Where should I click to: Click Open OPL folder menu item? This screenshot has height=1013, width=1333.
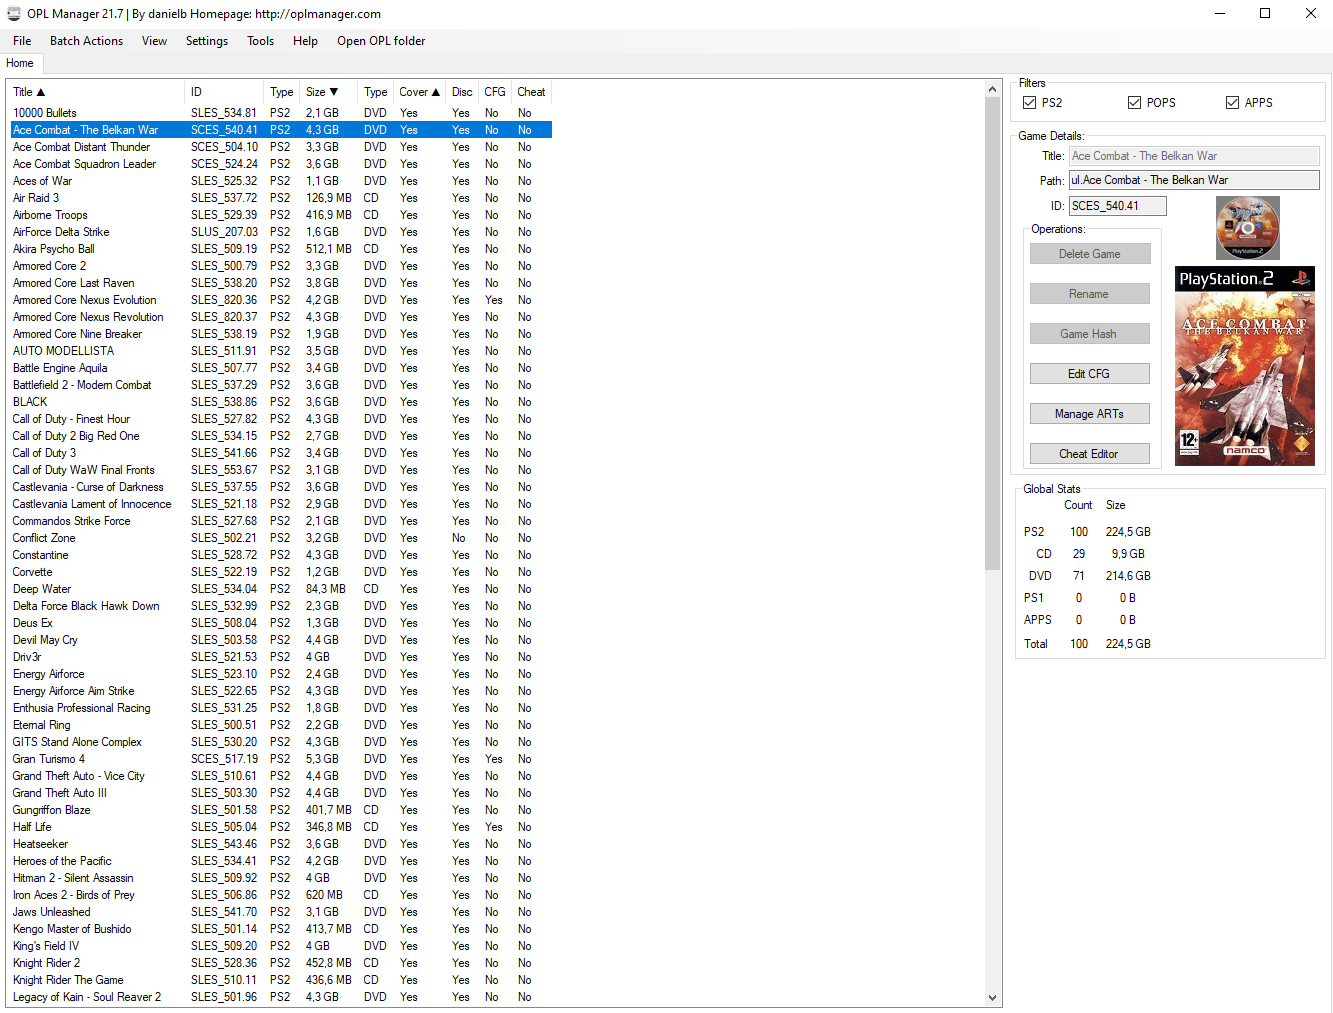click(x=381, y=41)
